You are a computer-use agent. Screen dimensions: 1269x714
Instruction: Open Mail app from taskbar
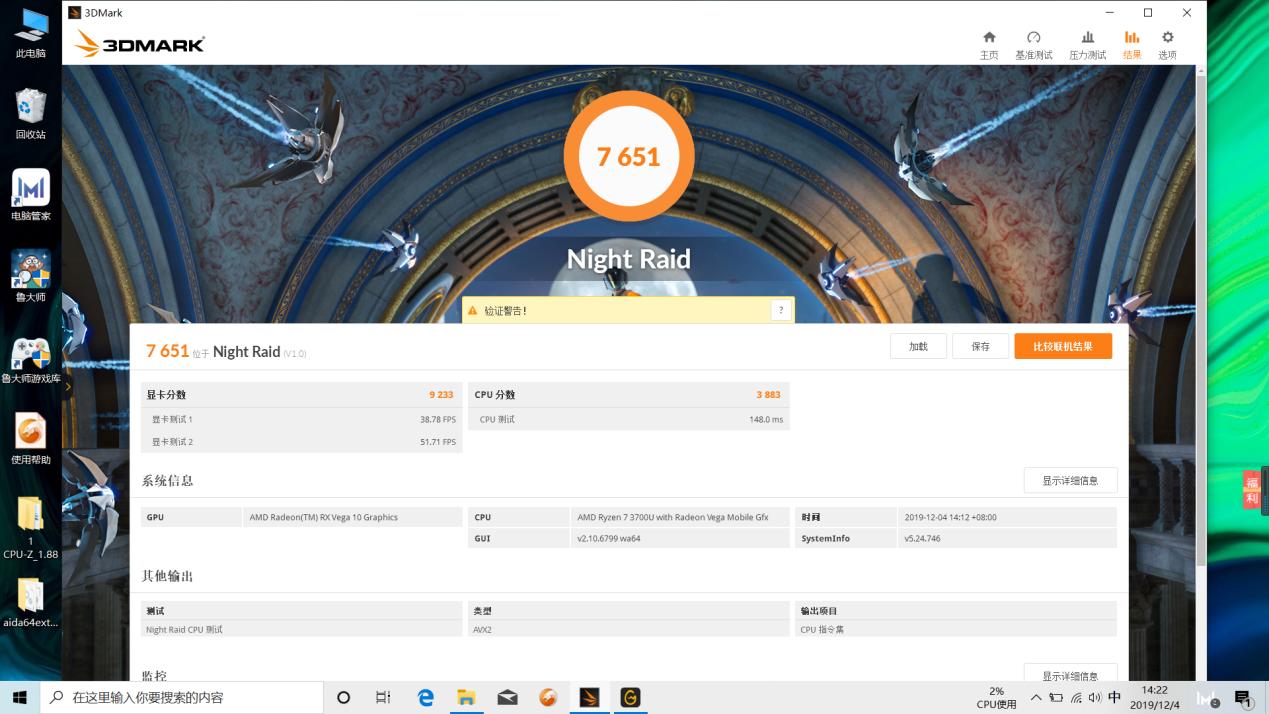click(x=507, y=698)
